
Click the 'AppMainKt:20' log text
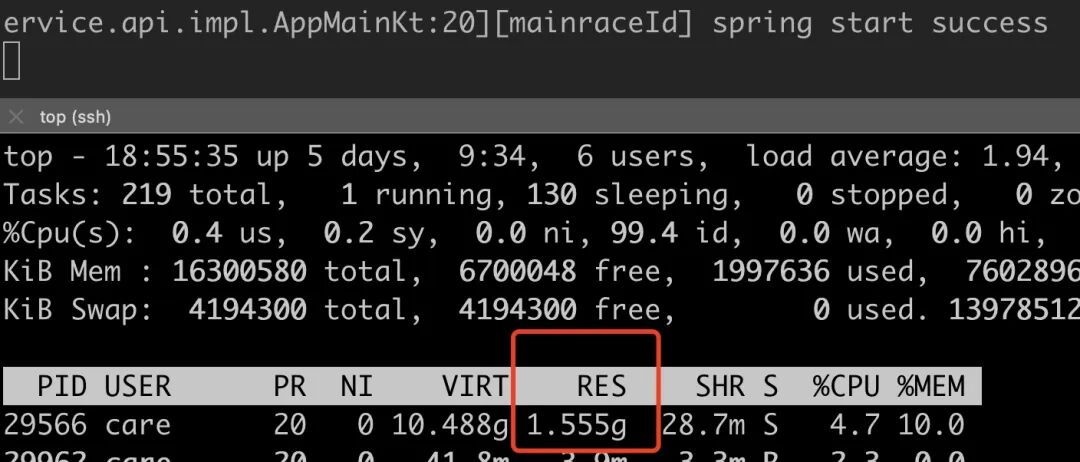(375, 23)
